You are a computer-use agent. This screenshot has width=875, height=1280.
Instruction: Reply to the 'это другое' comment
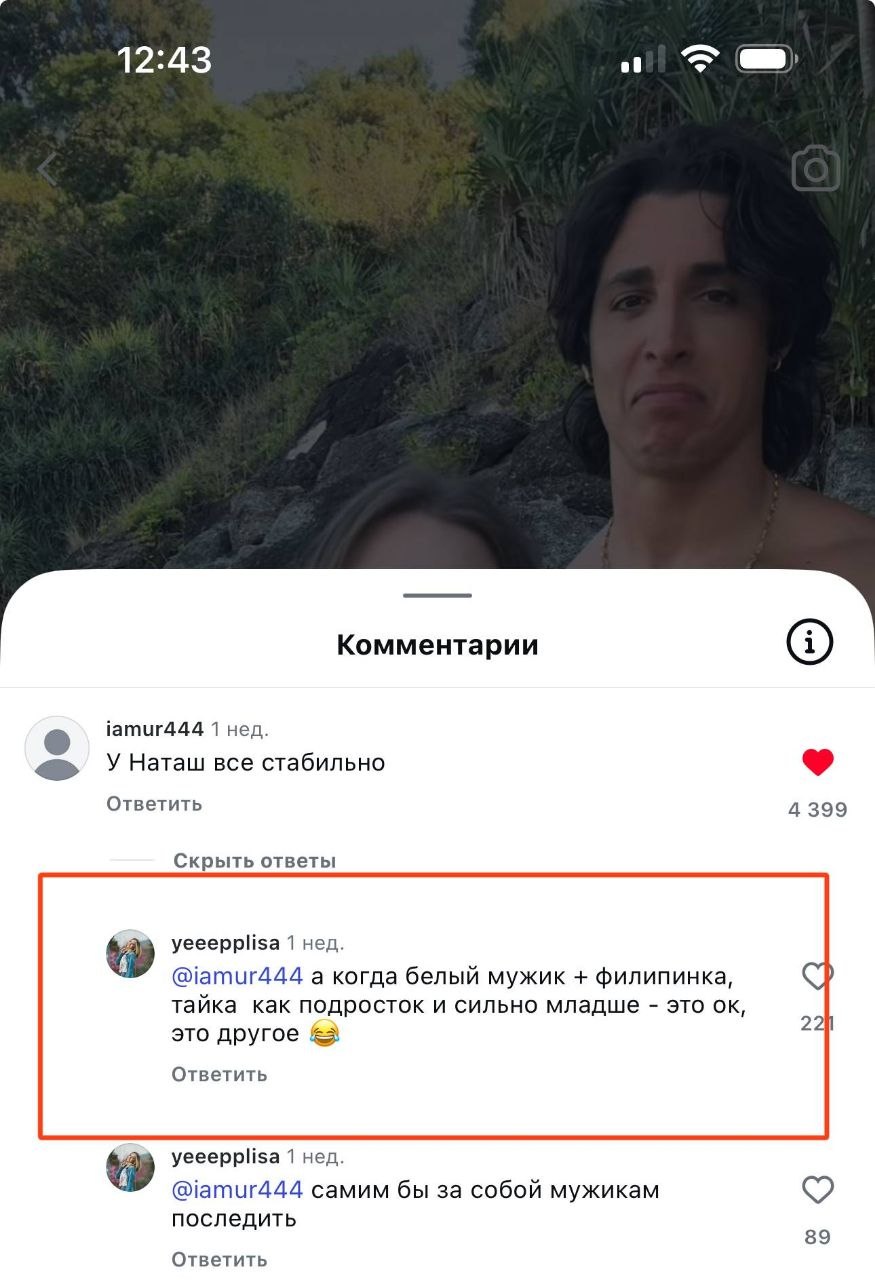tap(219, 1075)
